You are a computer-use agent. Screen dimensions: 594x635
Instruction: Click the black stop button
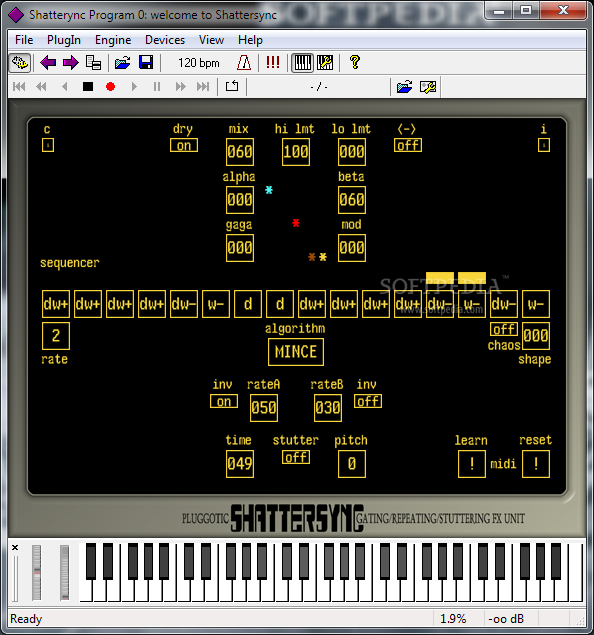pos(88,87)
